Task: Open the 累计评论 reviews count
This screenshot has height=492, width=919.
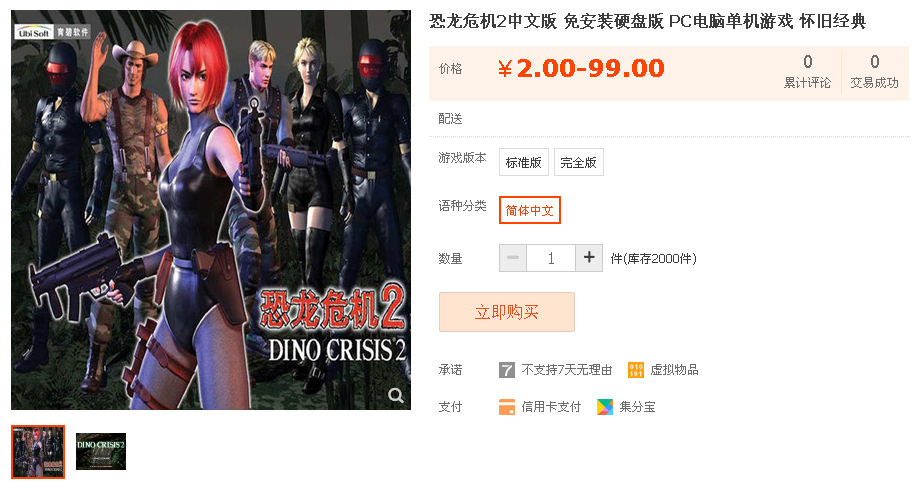Action: (808, 72)
